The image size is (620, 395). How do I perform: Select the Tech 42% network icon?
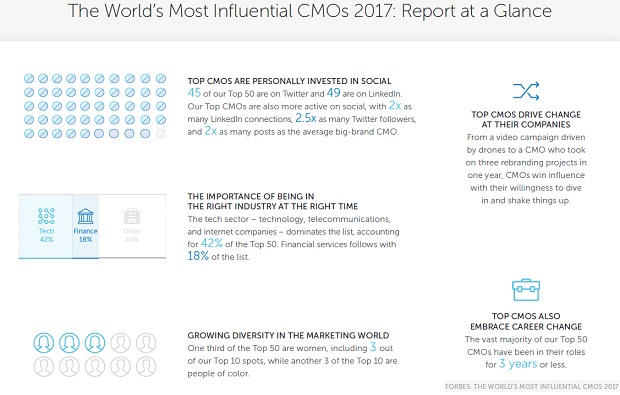(x=46, y=216)
